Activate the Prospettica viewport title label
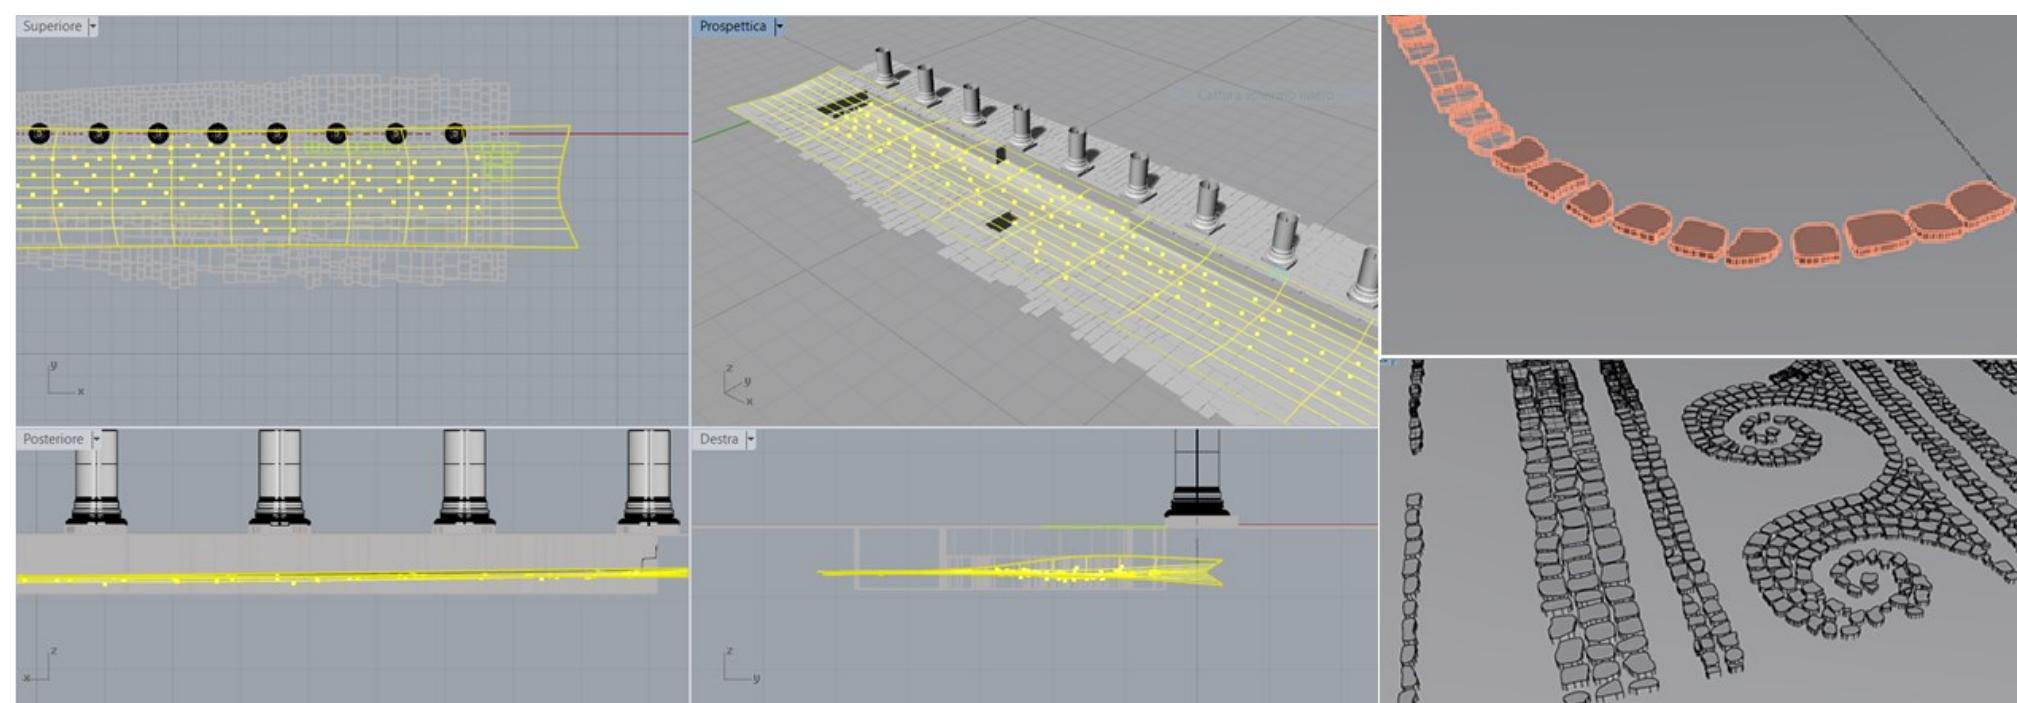 pos(732,26)
